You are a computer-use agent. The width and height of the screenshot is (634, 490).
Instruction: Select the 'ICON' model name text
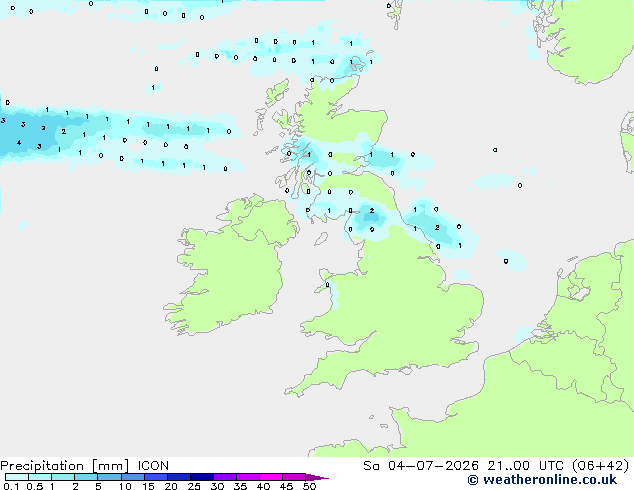(153, 466)
